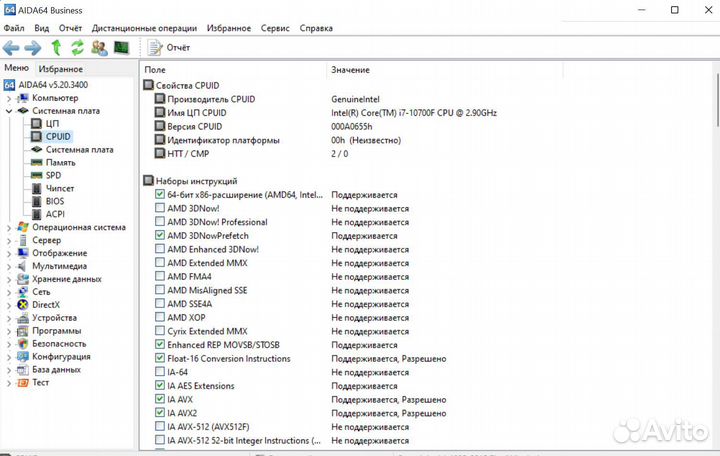Open the Вид menu
The image size is (720, 456).
pos(41,28)
